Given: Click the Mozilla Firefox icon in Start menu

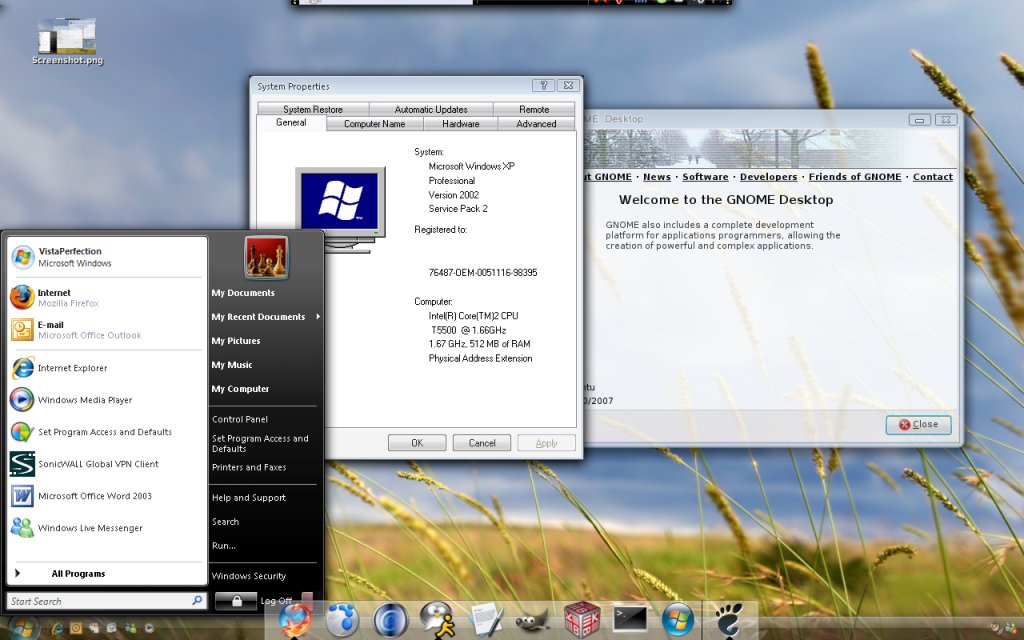Looking at the screenshot, I should [x=22, y=297].
